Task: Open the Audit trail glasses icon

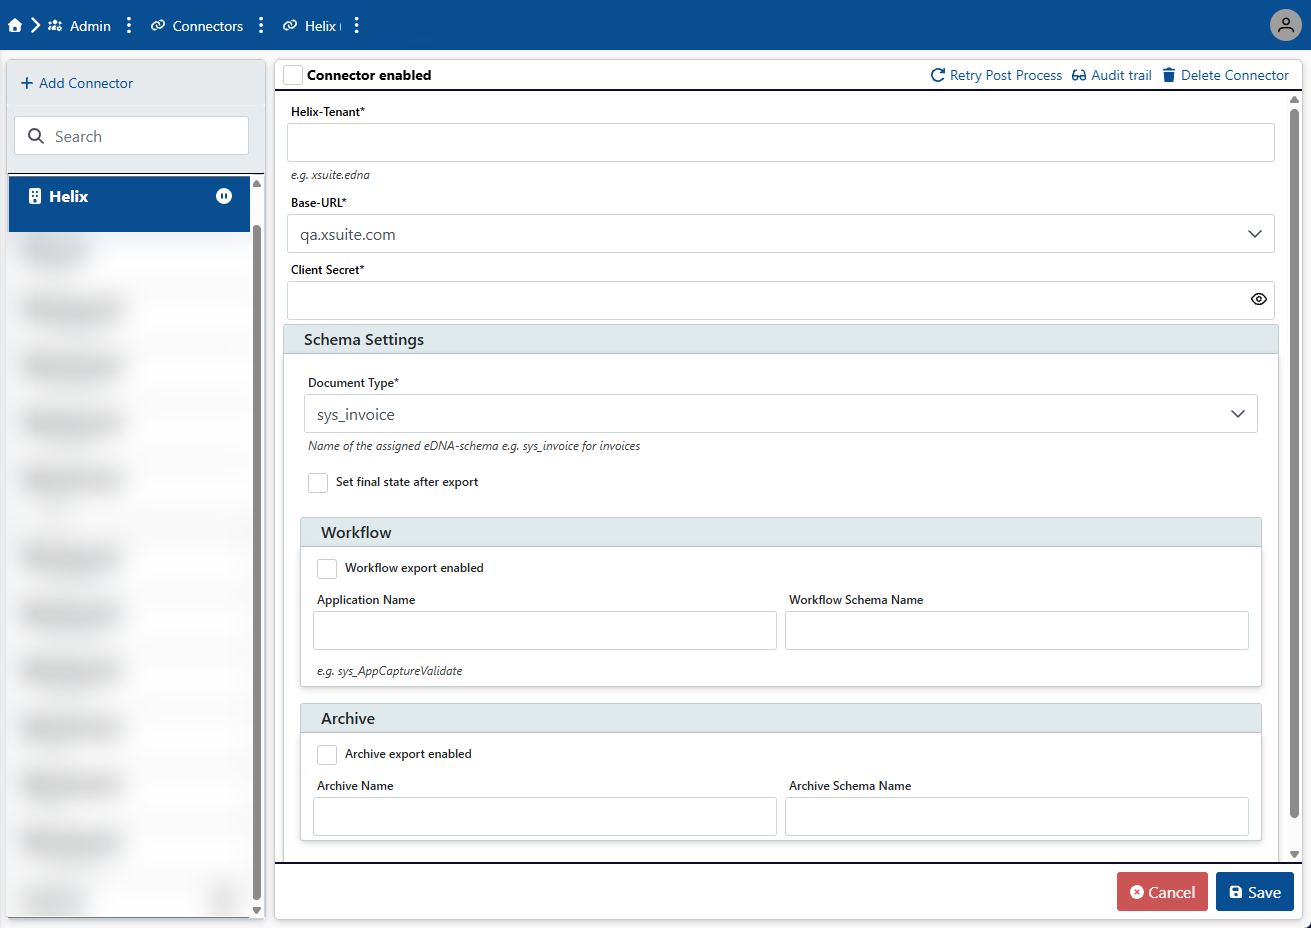Action: point(1079,75)
